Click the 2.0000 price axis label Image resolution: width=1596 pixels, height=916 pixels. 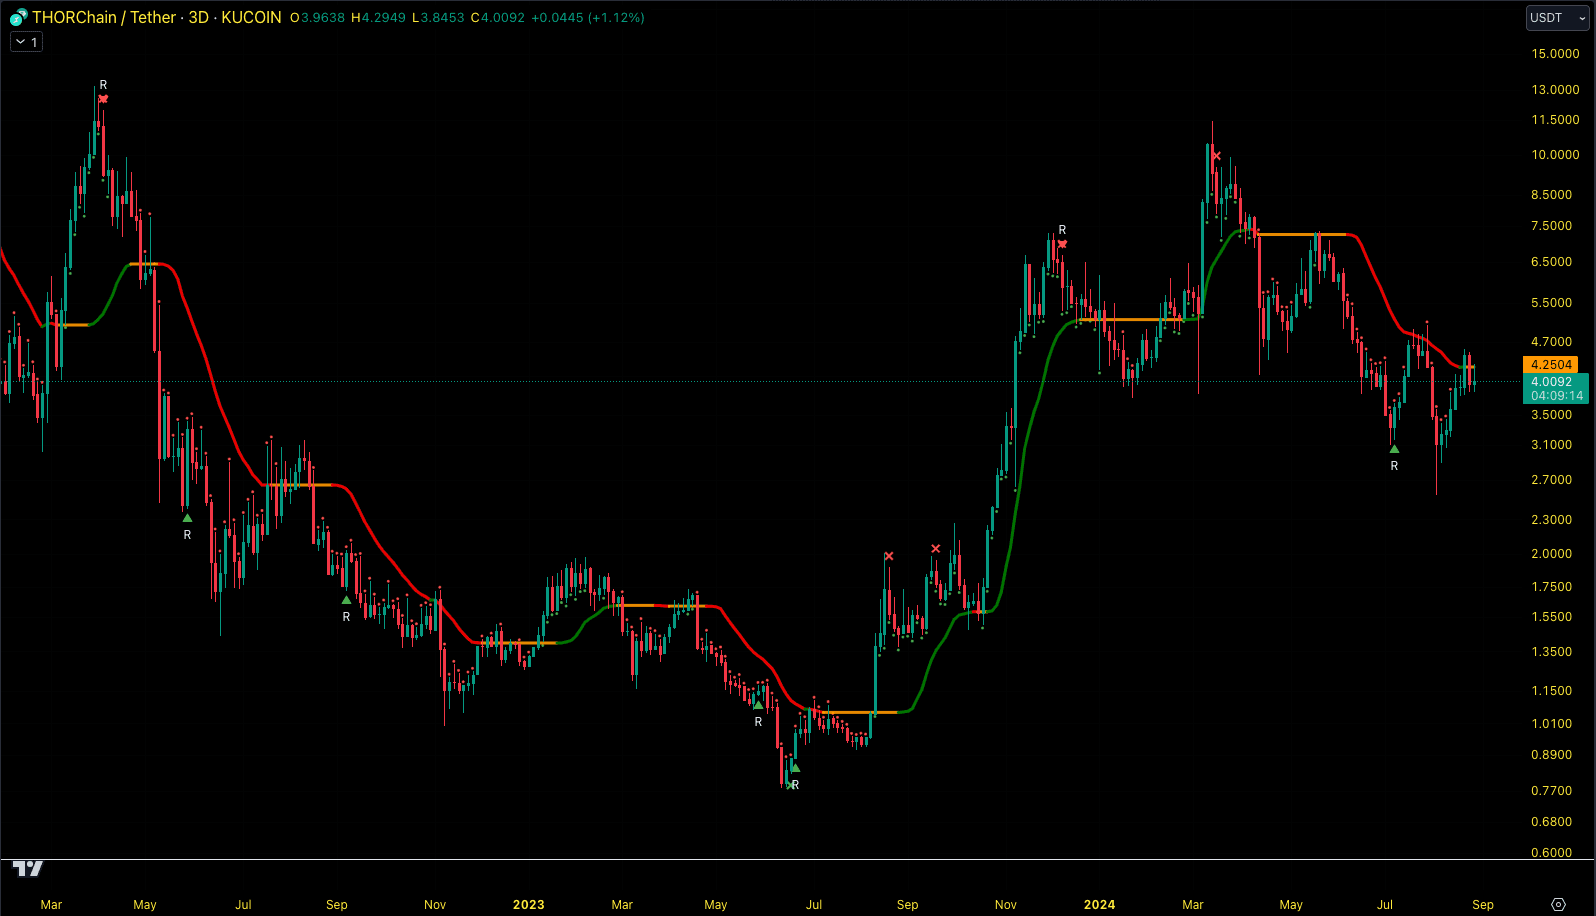tap(1551, 554)
